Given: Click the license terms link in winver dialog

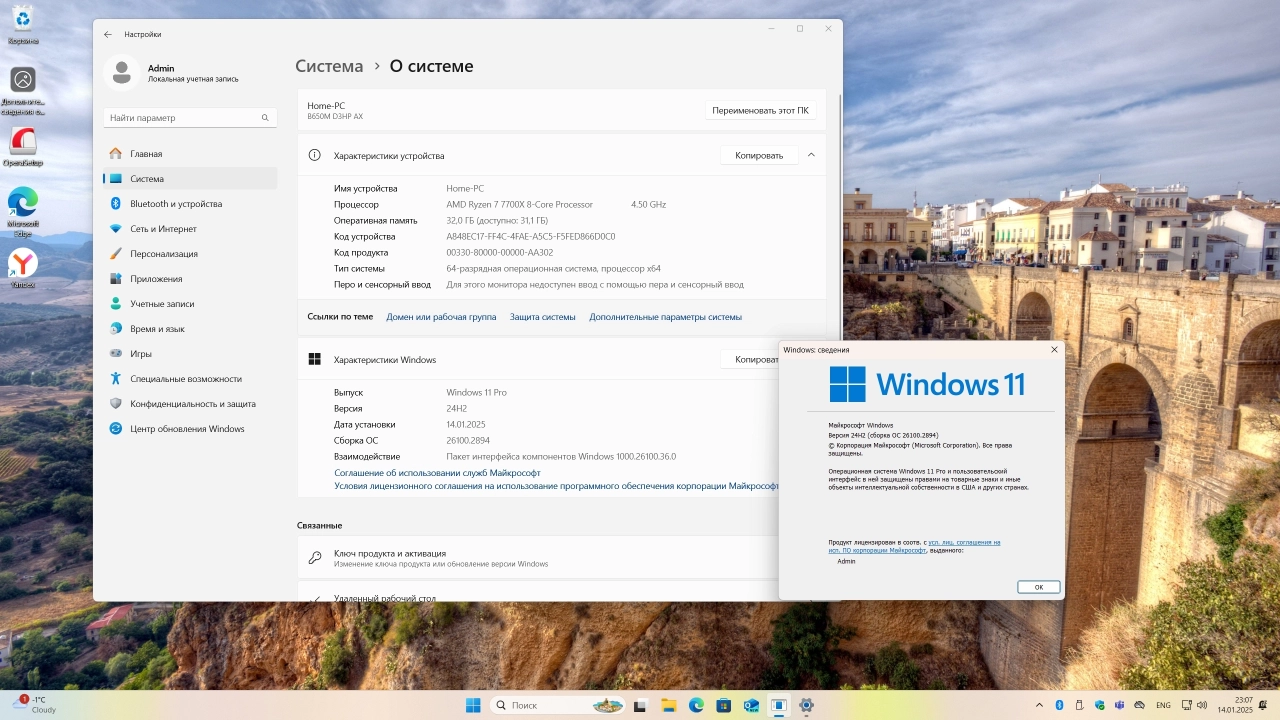Looking at the screenshot, I should [914, 546].
